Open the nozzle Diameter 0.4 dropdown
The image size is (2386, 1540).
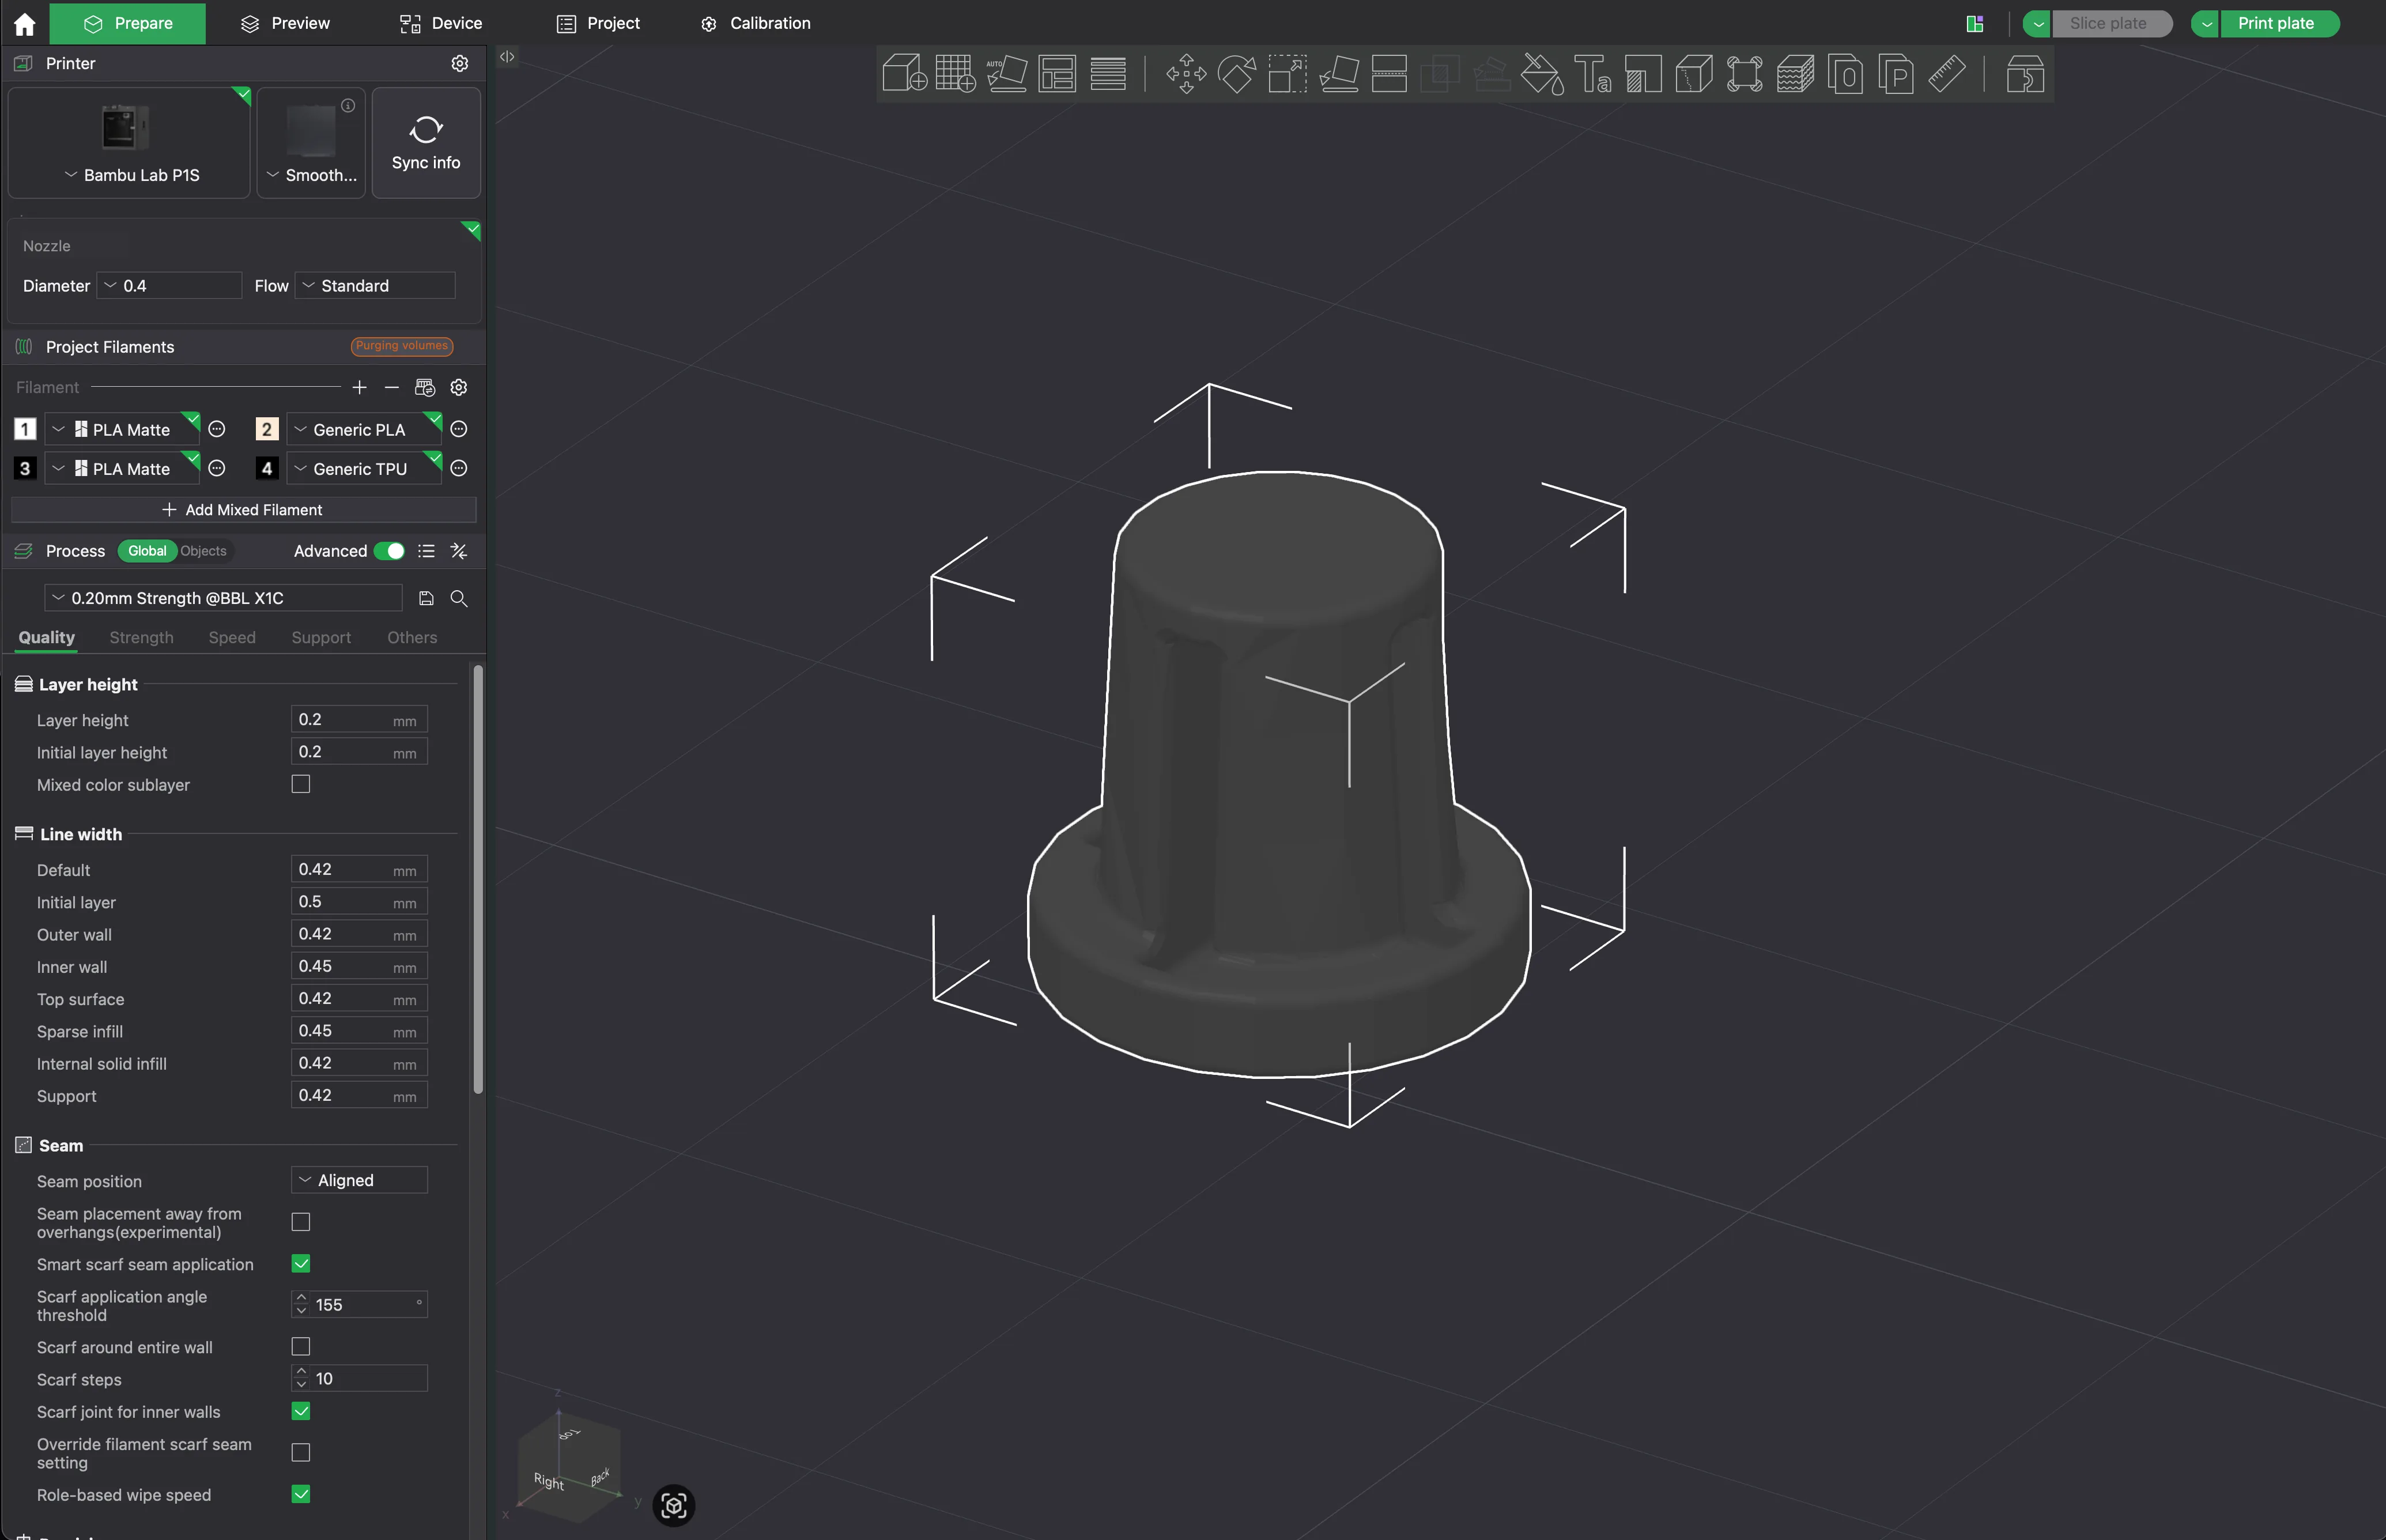point(170,286)
